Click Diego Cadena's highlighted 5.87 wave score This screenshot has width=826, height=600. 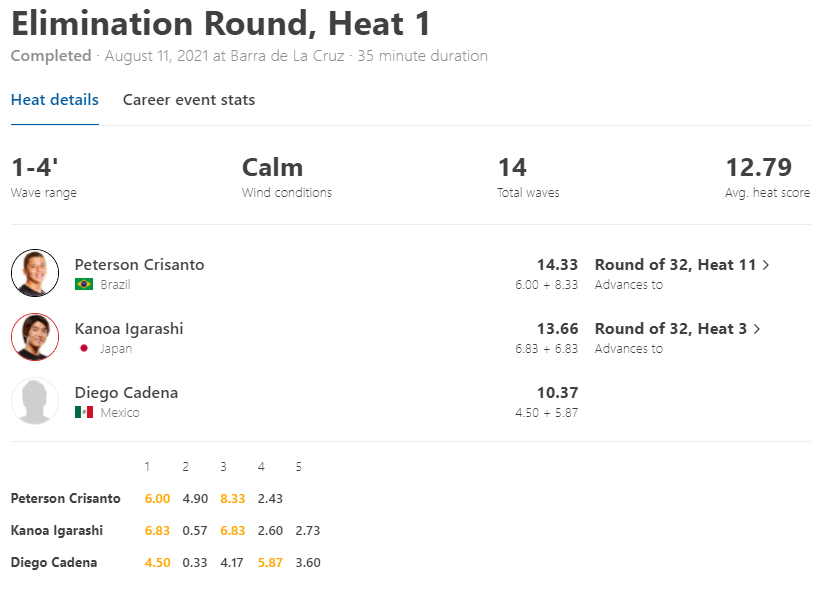pos(271,563)
